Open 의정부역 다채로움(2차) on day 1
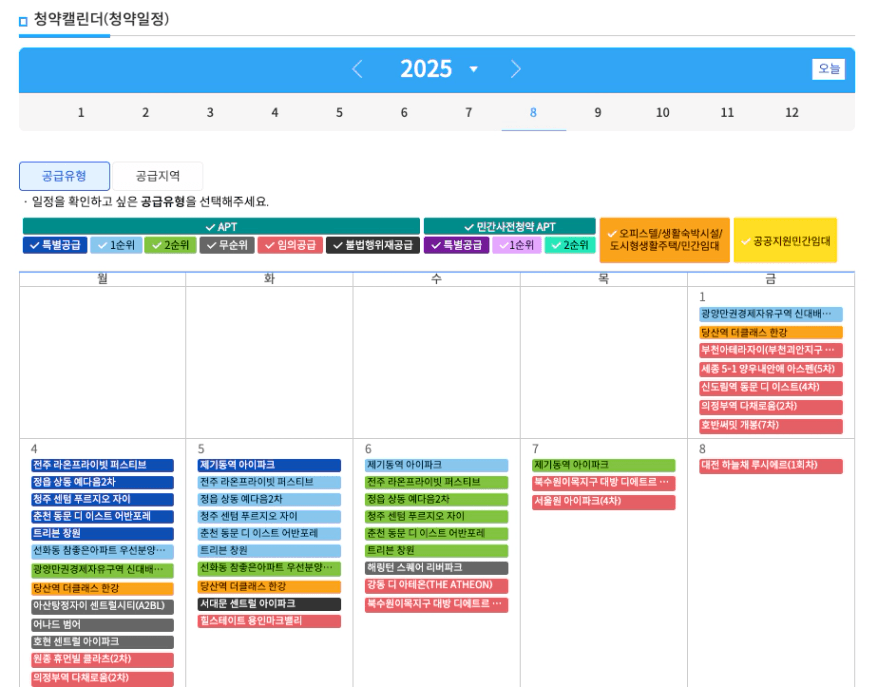 [x=771, y=407]
